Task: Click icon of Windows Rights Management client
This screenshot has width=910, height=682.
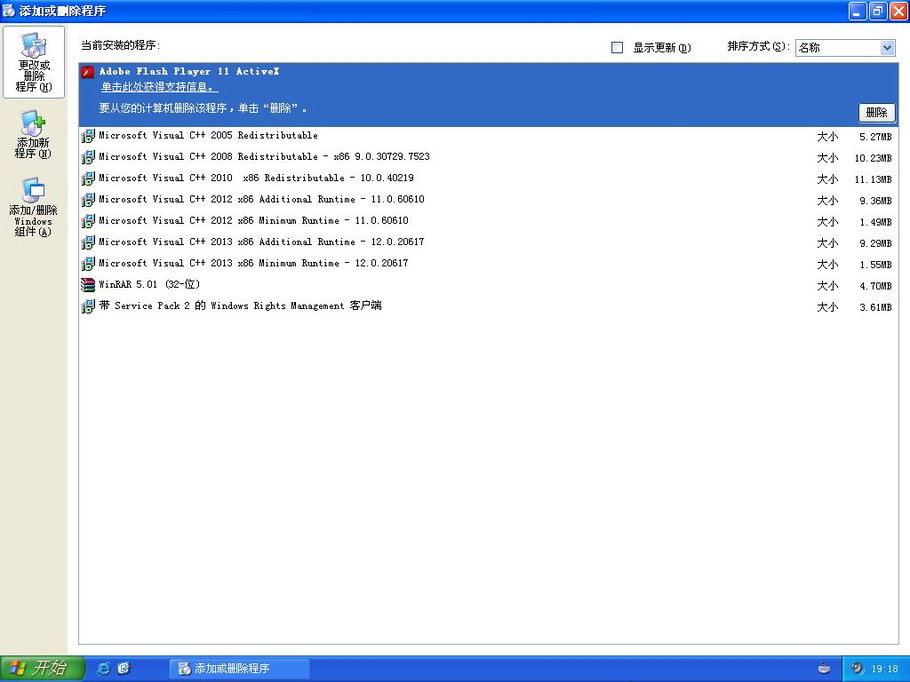Action: [88, 306]
